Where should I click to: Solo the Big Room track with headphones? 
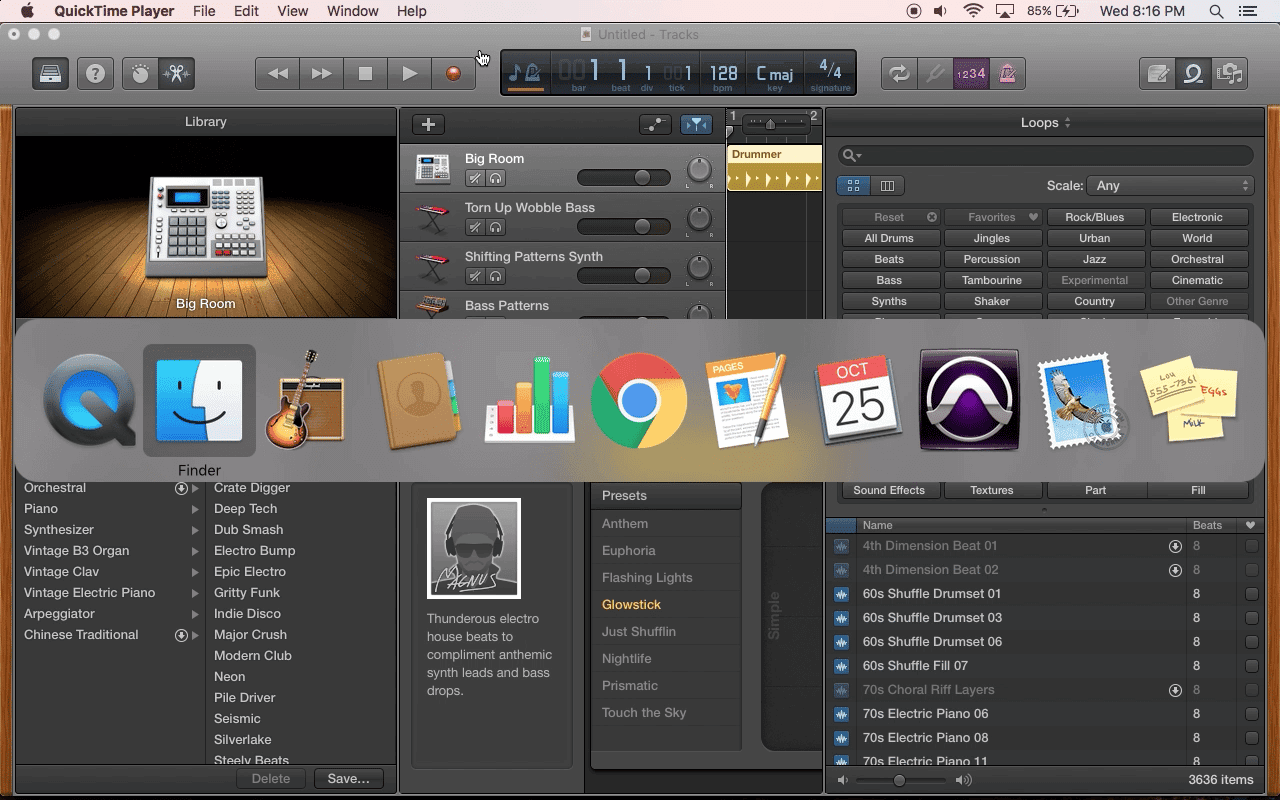pyautogui.click(x=495, y=178)
